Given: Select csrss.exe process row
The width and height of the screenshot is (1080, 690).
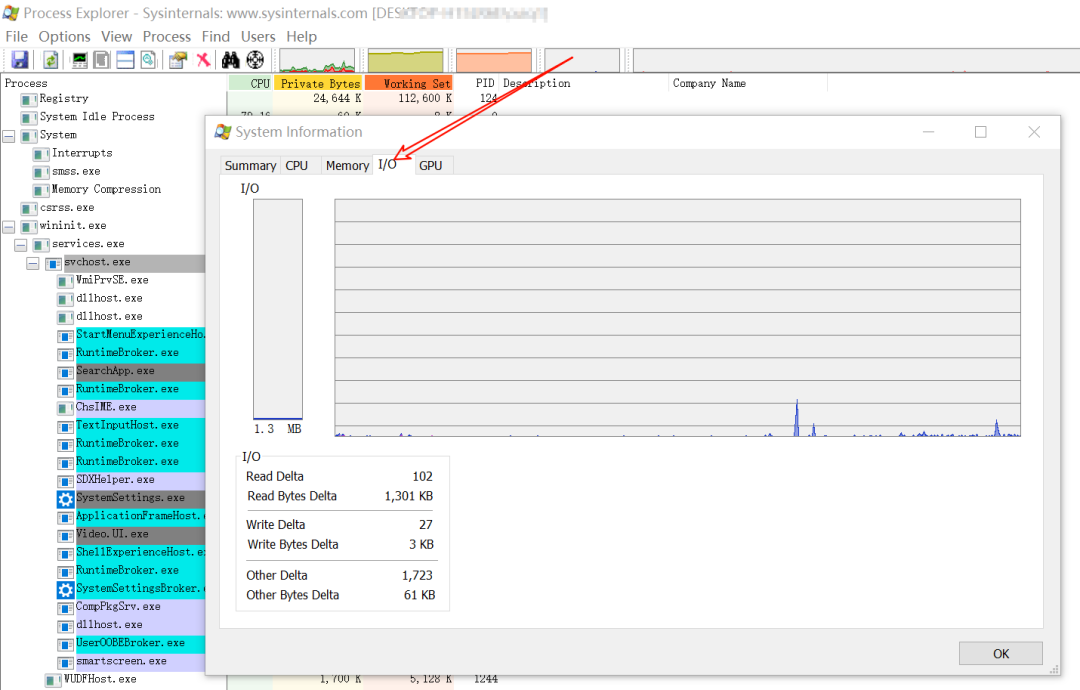Looking at the screenshot, I should (x=67, y=208).
